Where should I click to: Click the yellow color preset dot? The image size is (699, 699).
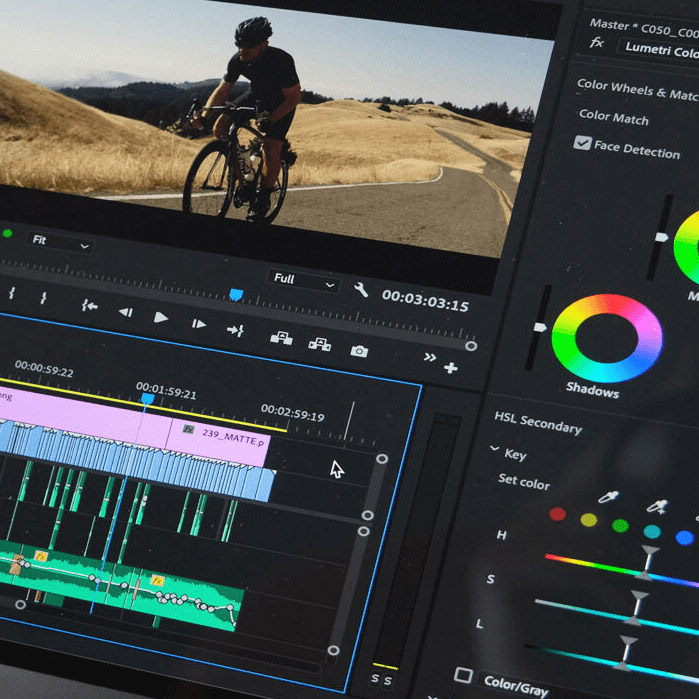589,520
